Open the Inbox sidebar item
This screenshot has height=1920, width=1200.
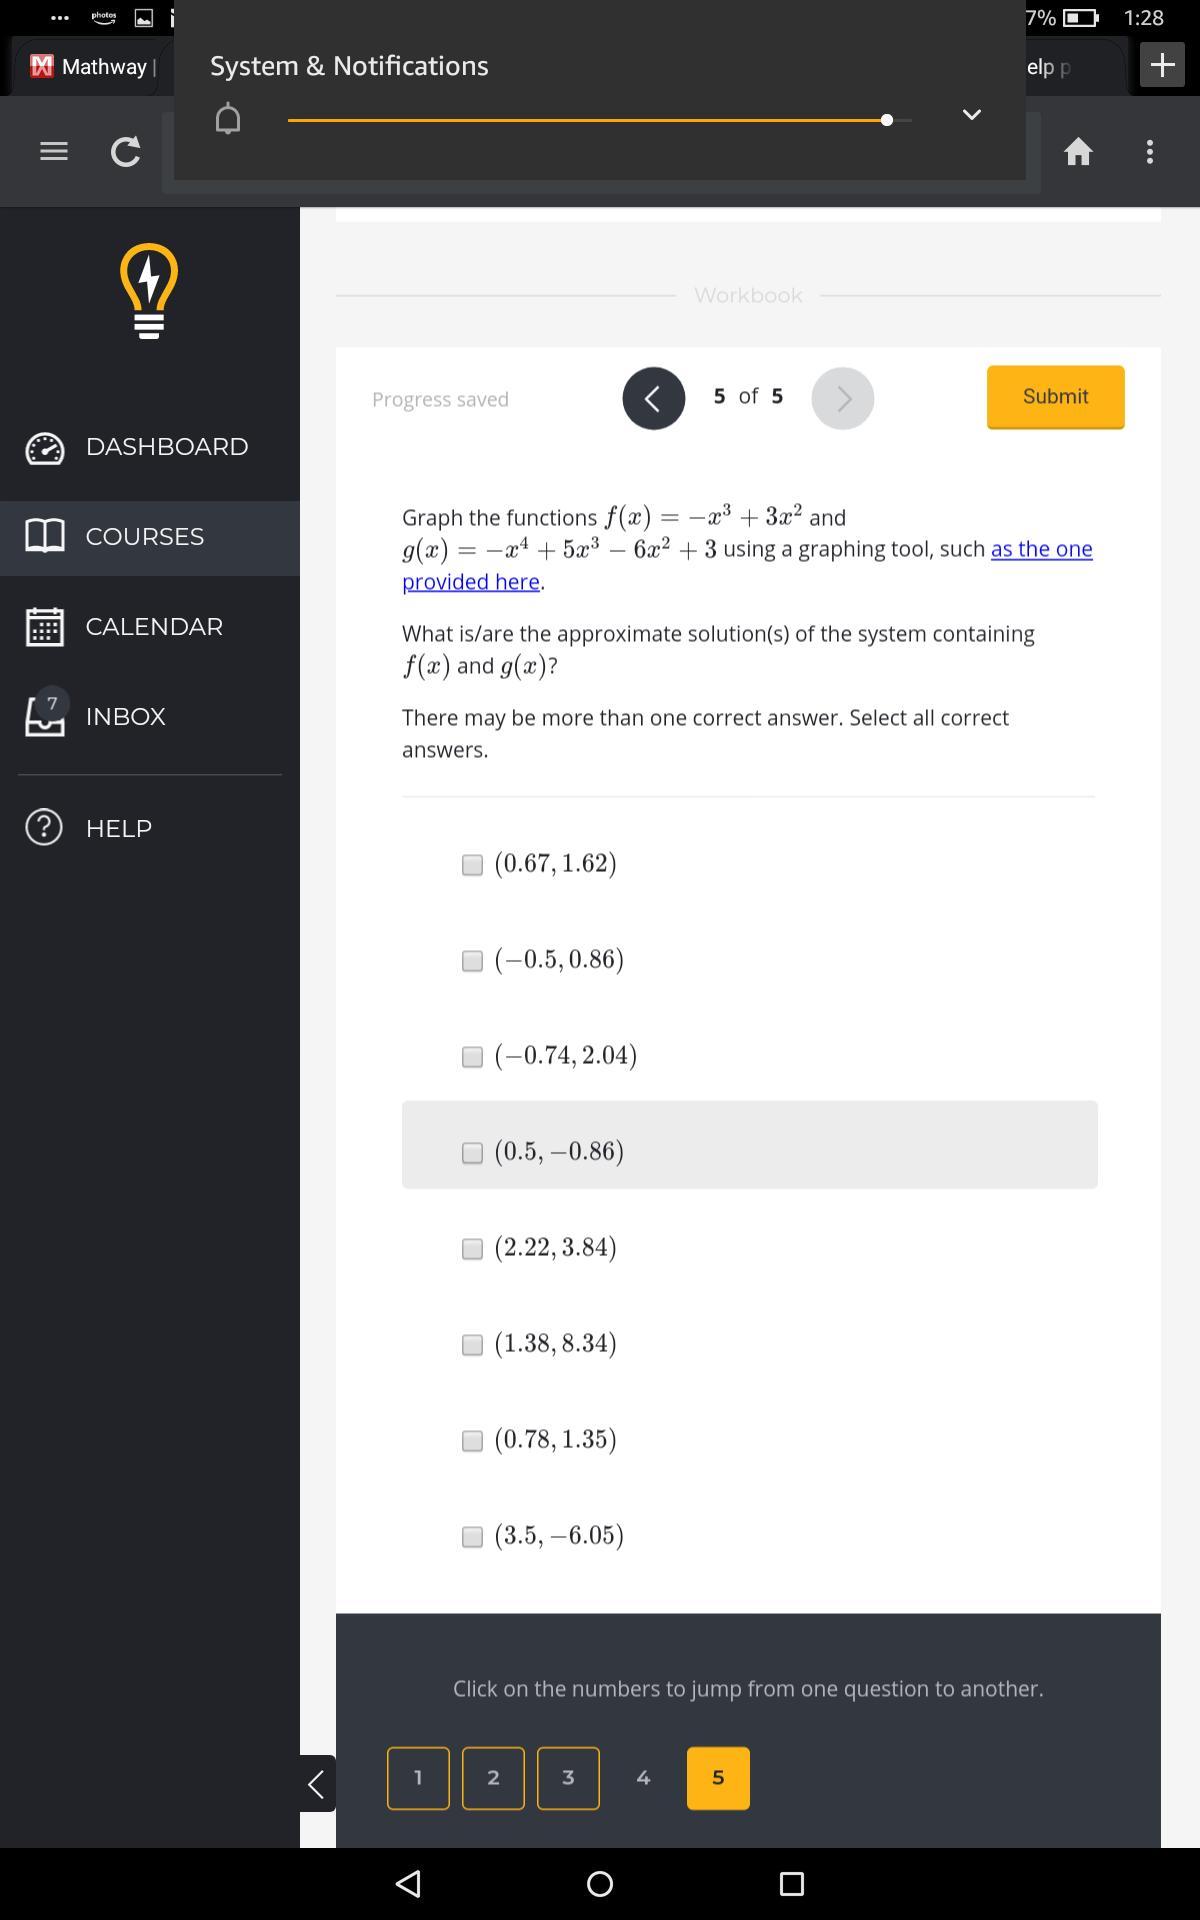point(125,717)
